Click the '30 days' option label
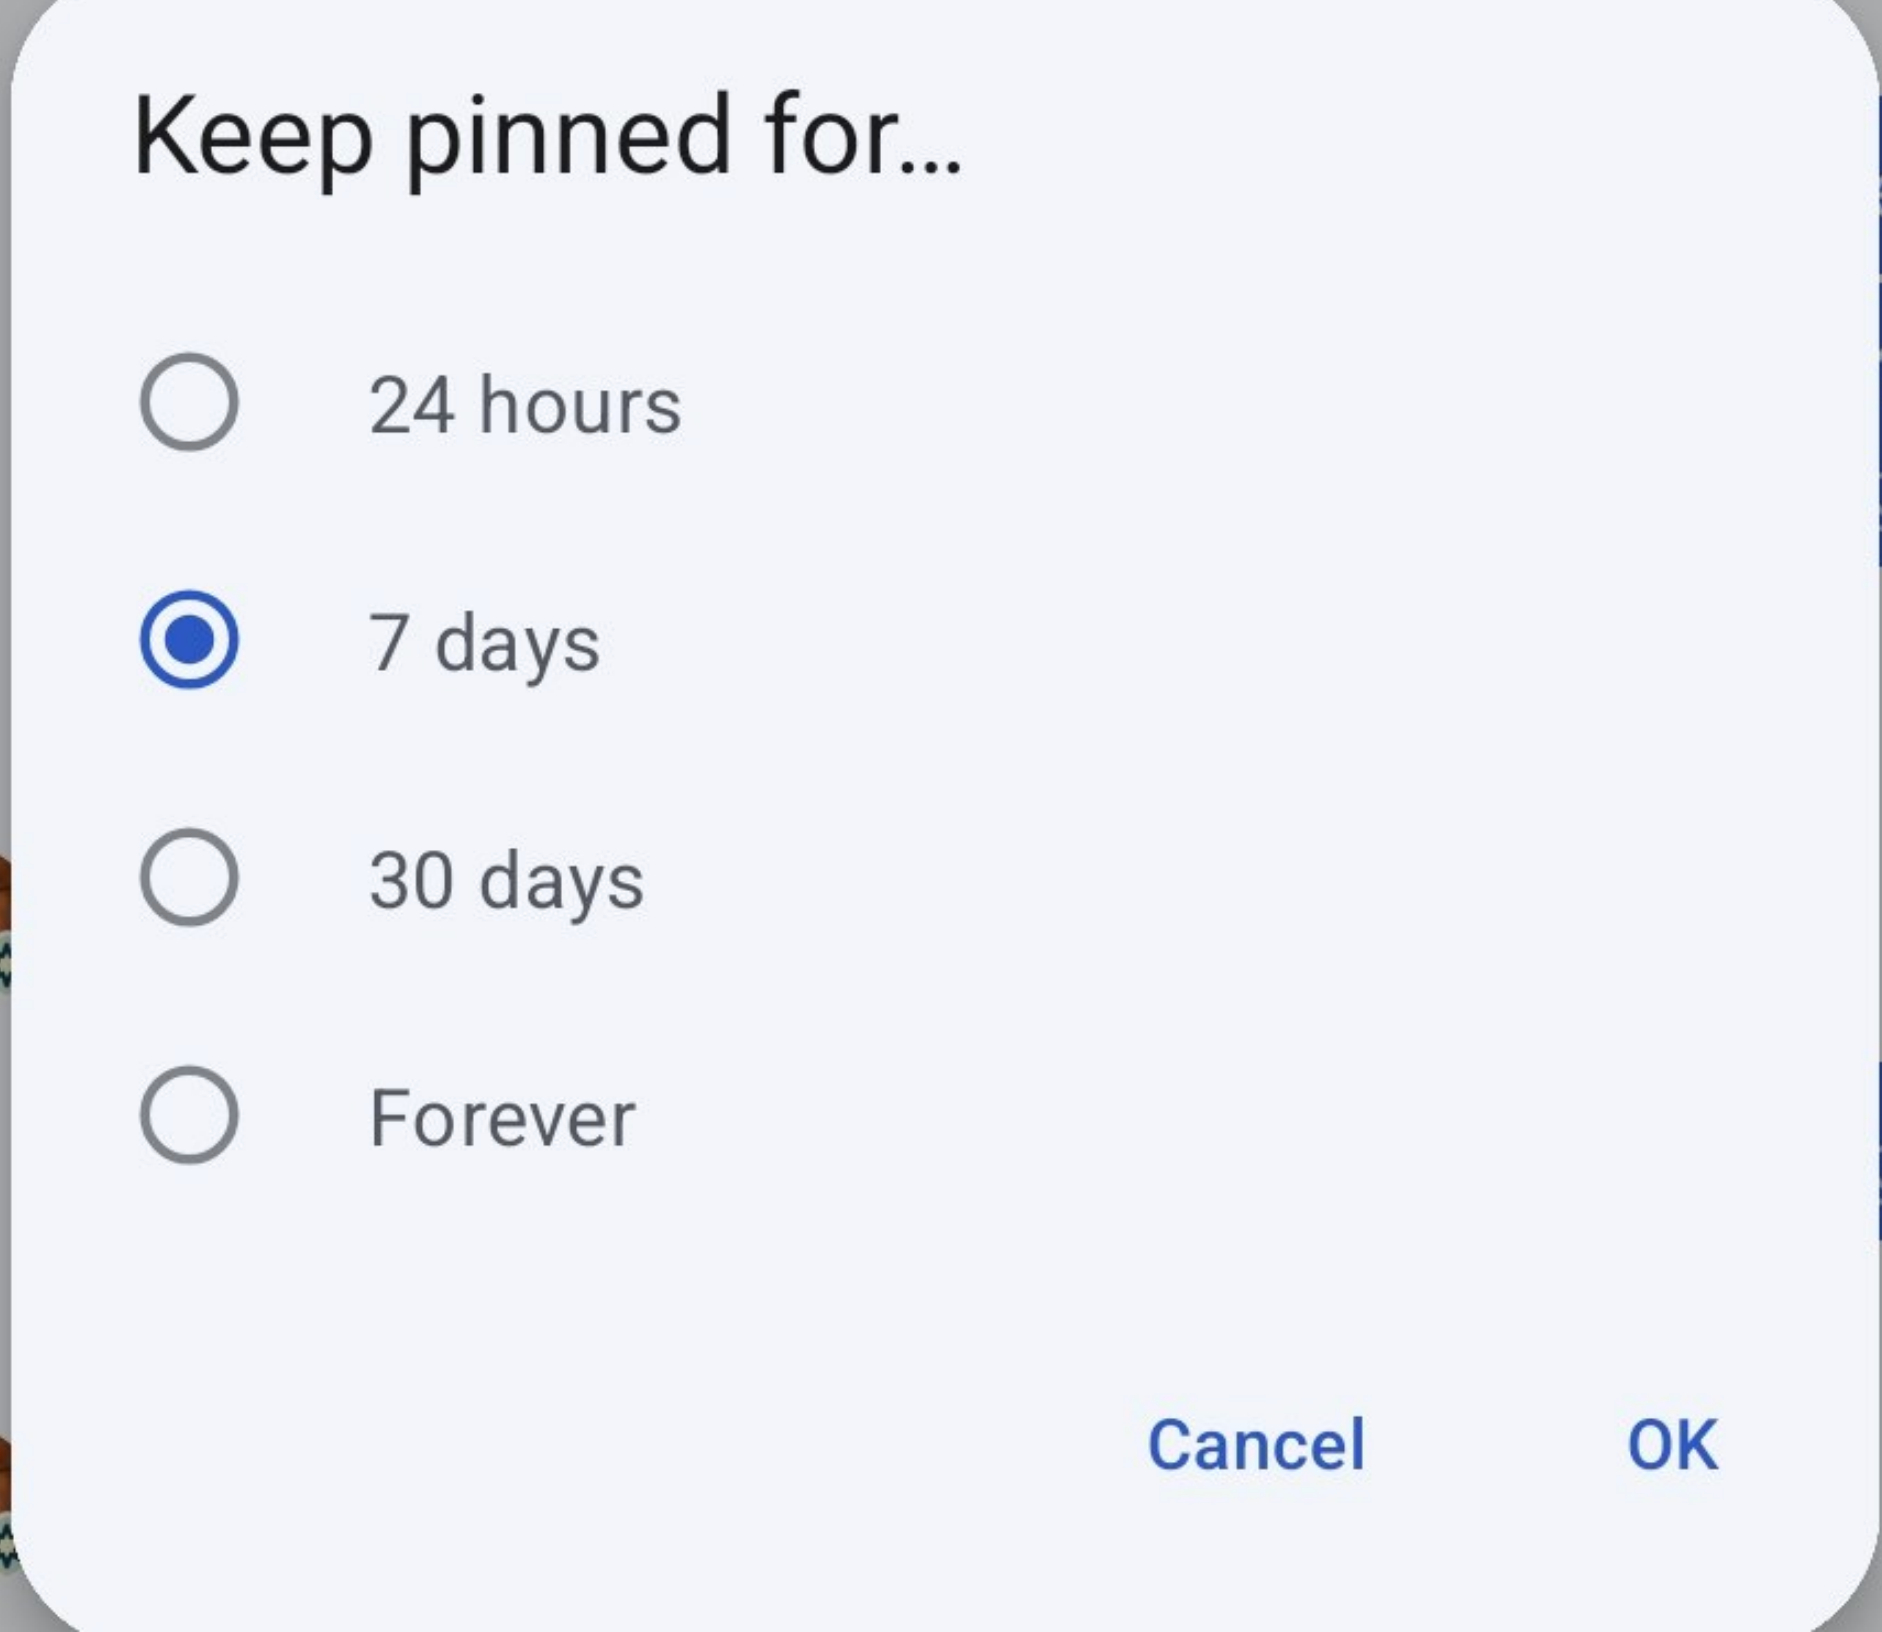 click(x=507, y=881)
